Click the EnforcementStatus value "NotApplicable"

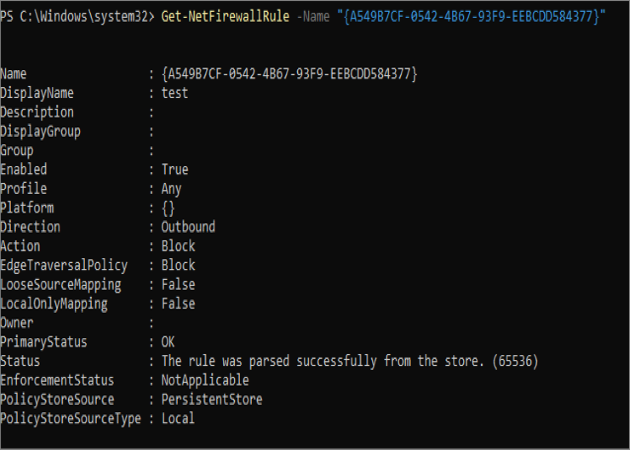tap(204, 380)
